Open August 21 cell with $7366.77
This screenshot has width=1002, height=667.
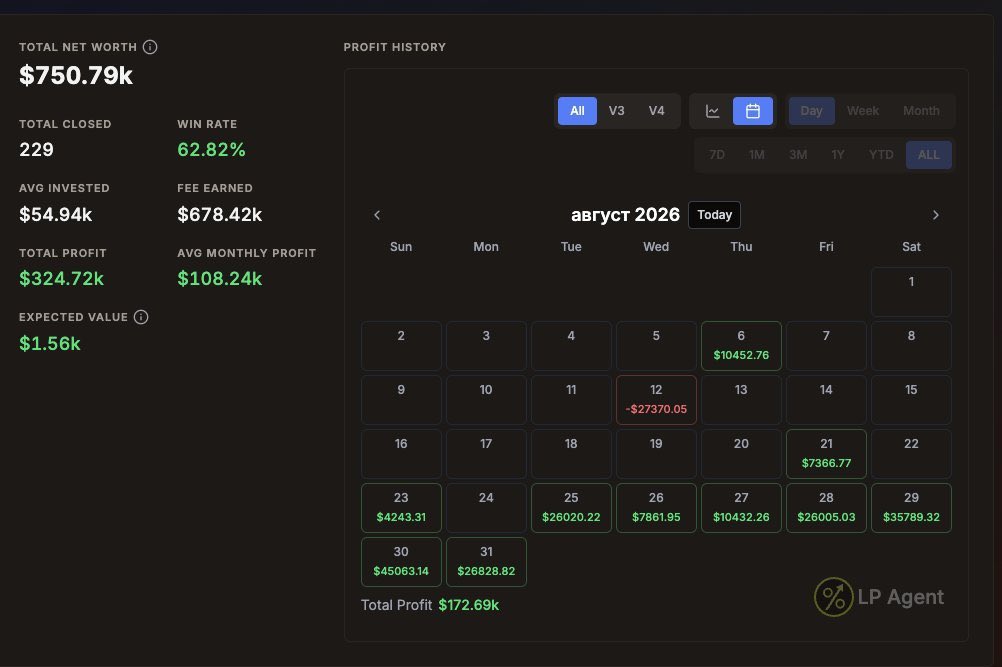(826, 454)
